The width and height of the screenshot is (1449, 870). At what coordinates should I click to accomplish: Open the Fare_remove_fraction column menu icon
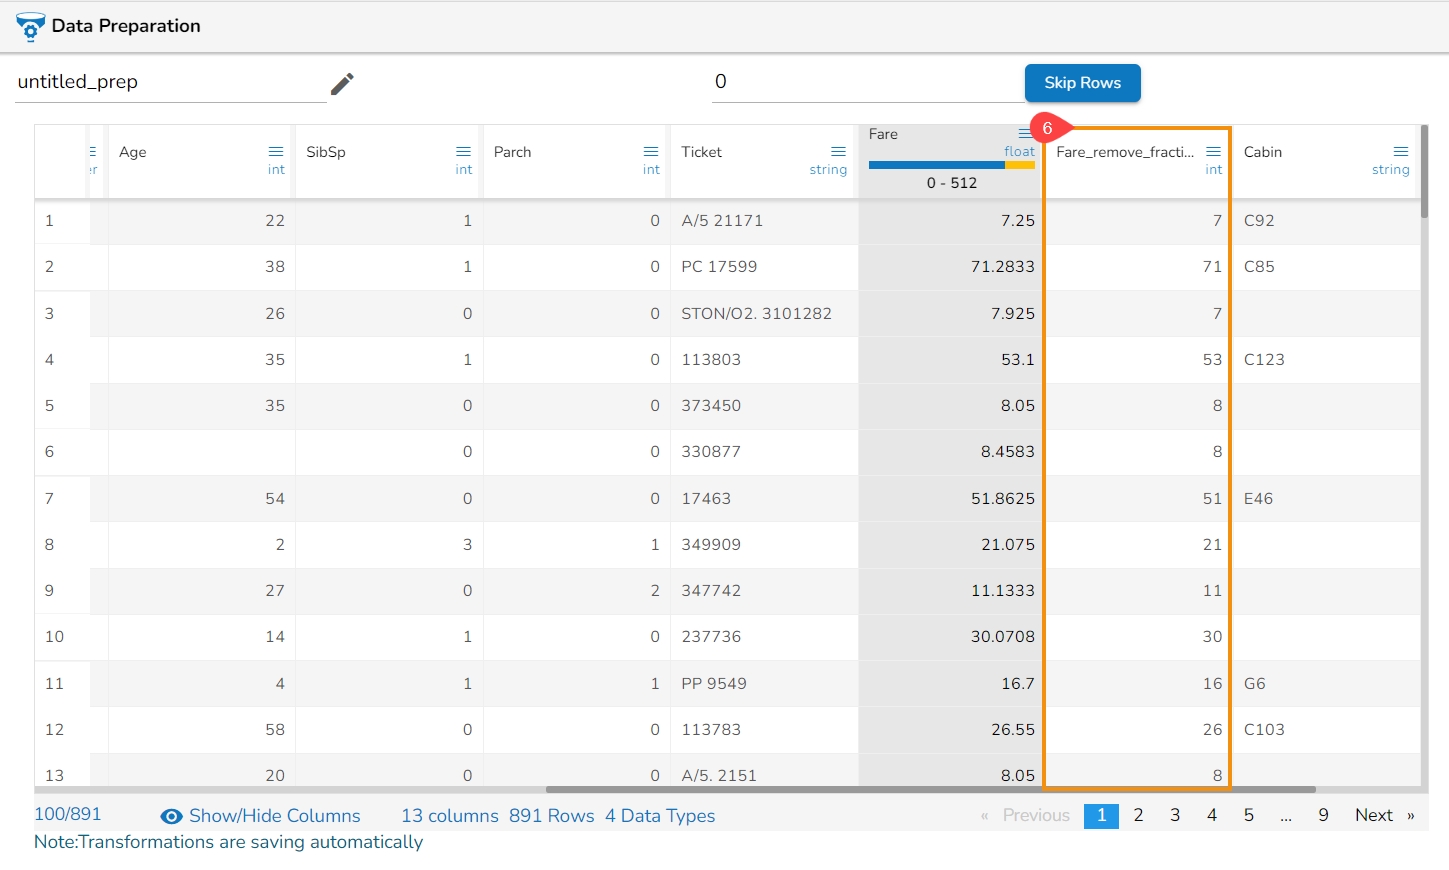tap(1213, 152)
